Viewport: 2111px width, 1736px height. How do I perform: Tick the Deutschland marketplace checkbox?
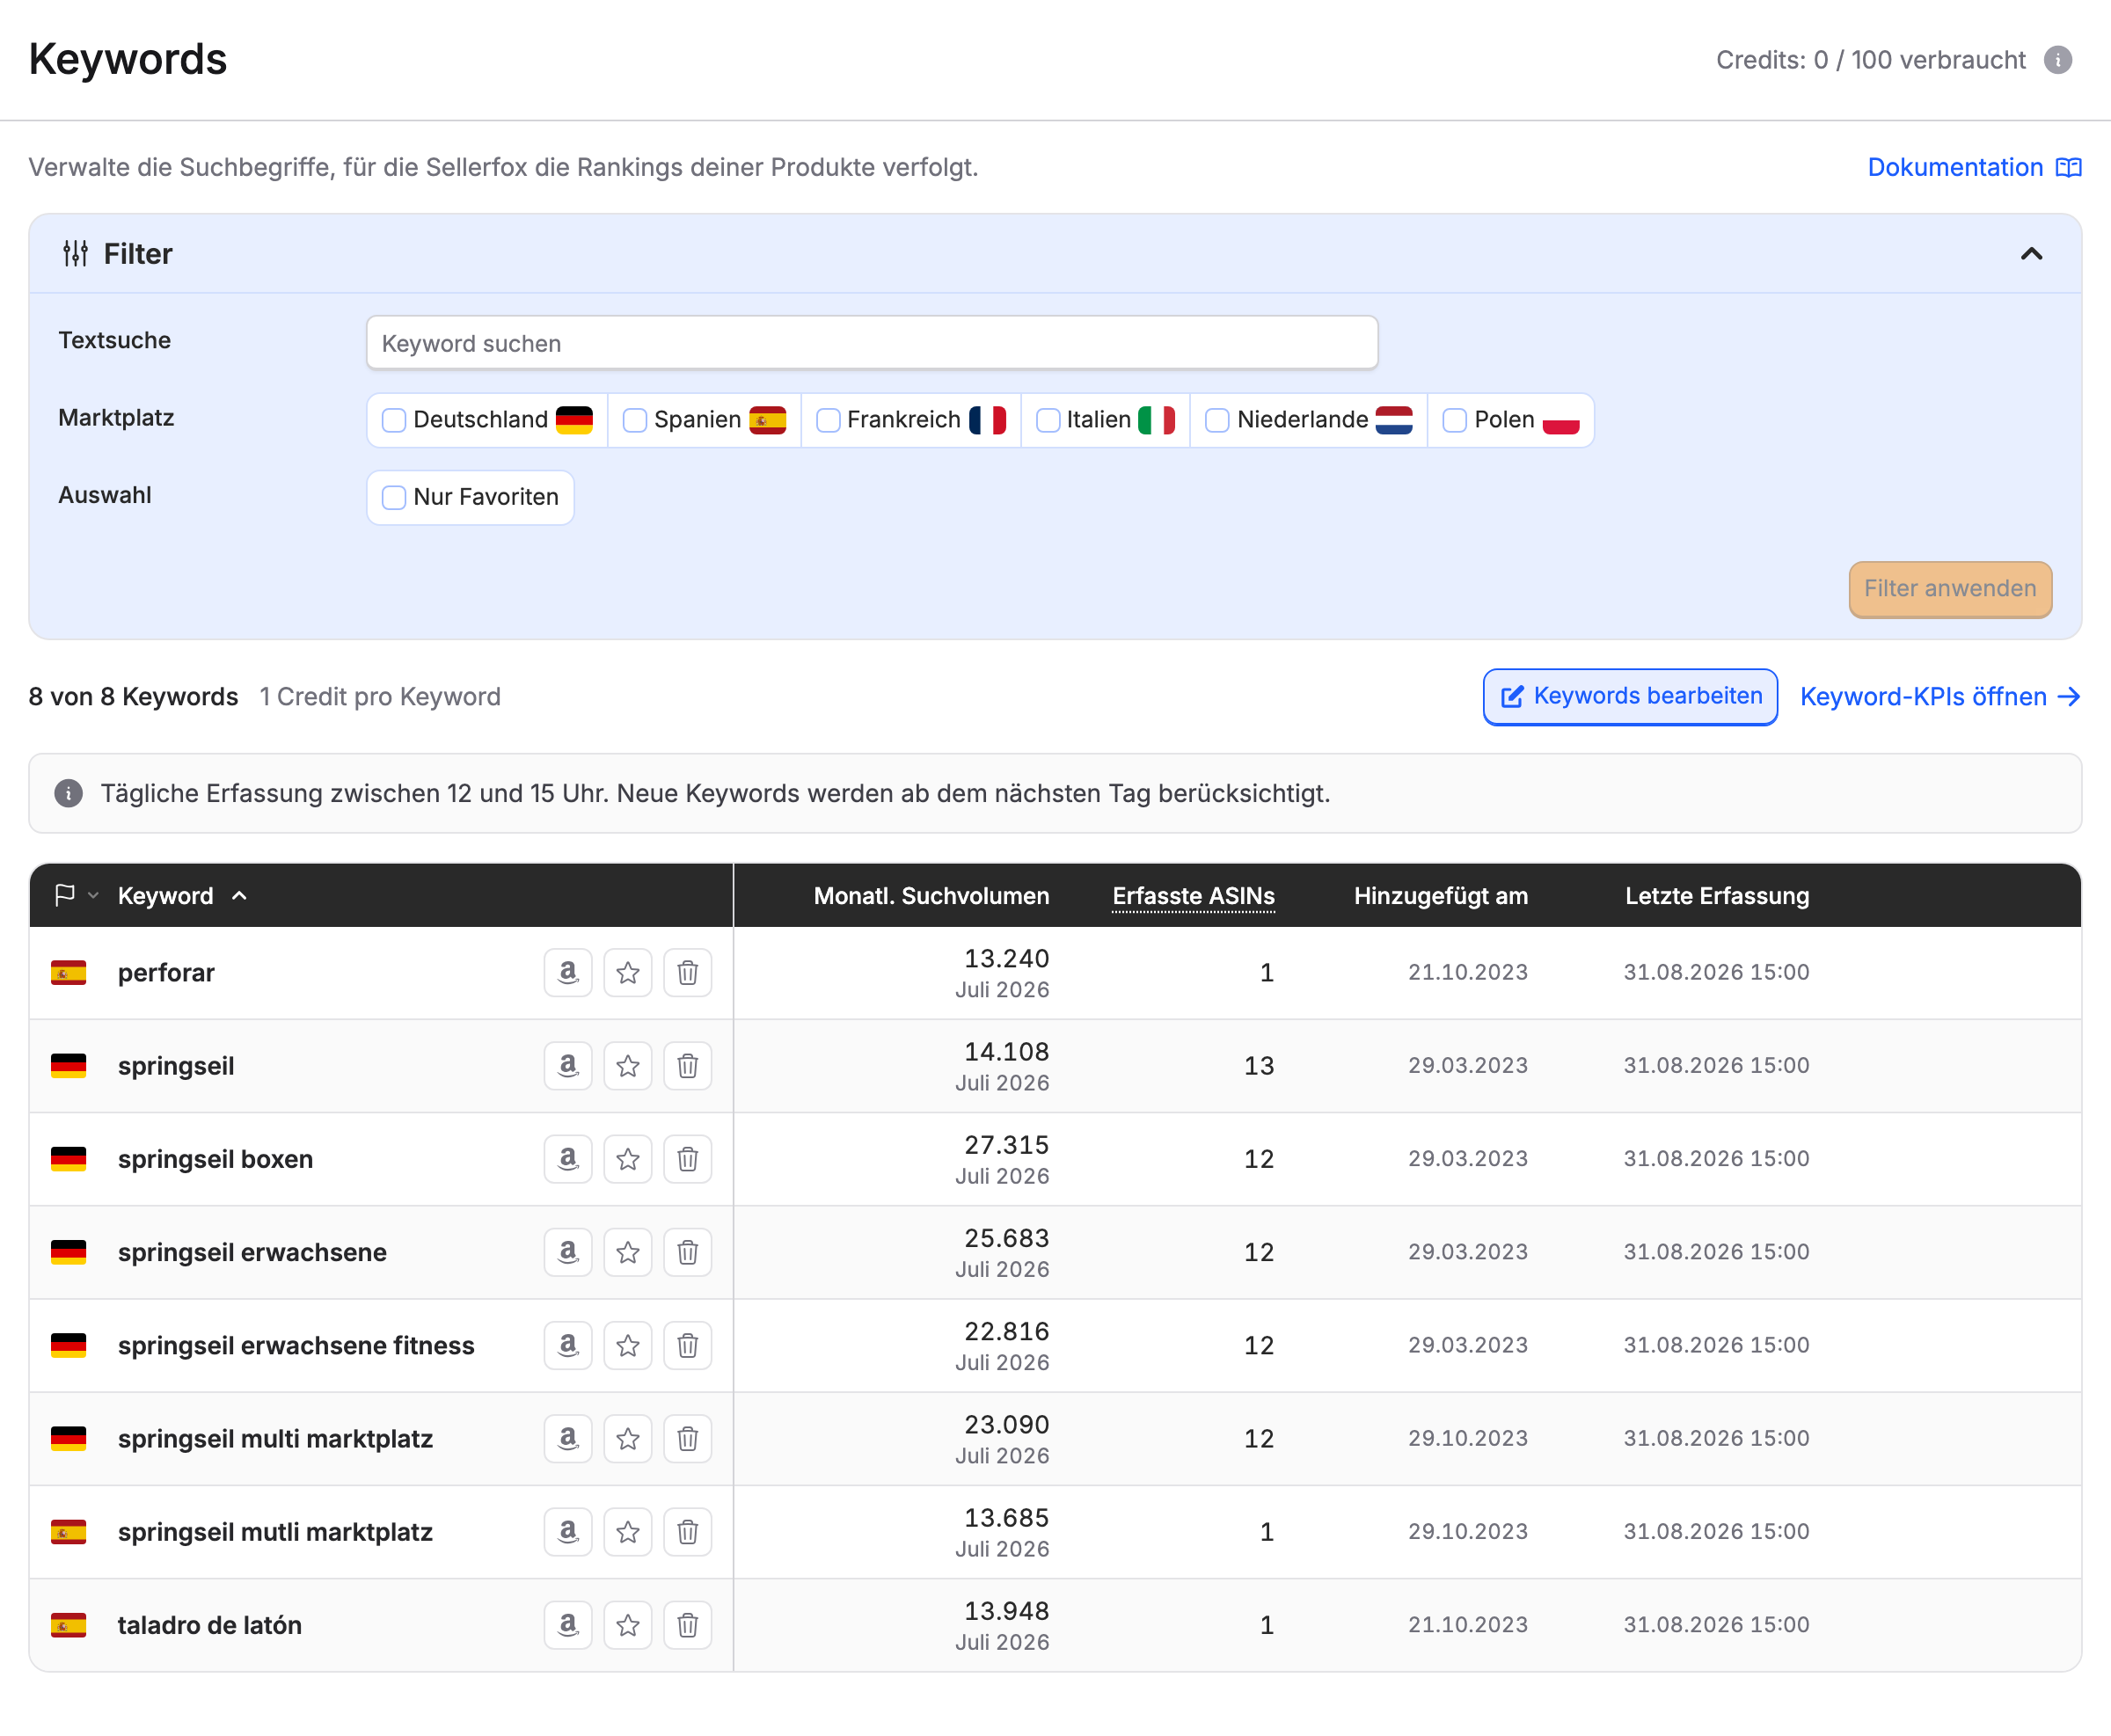(x=394, y=420)
